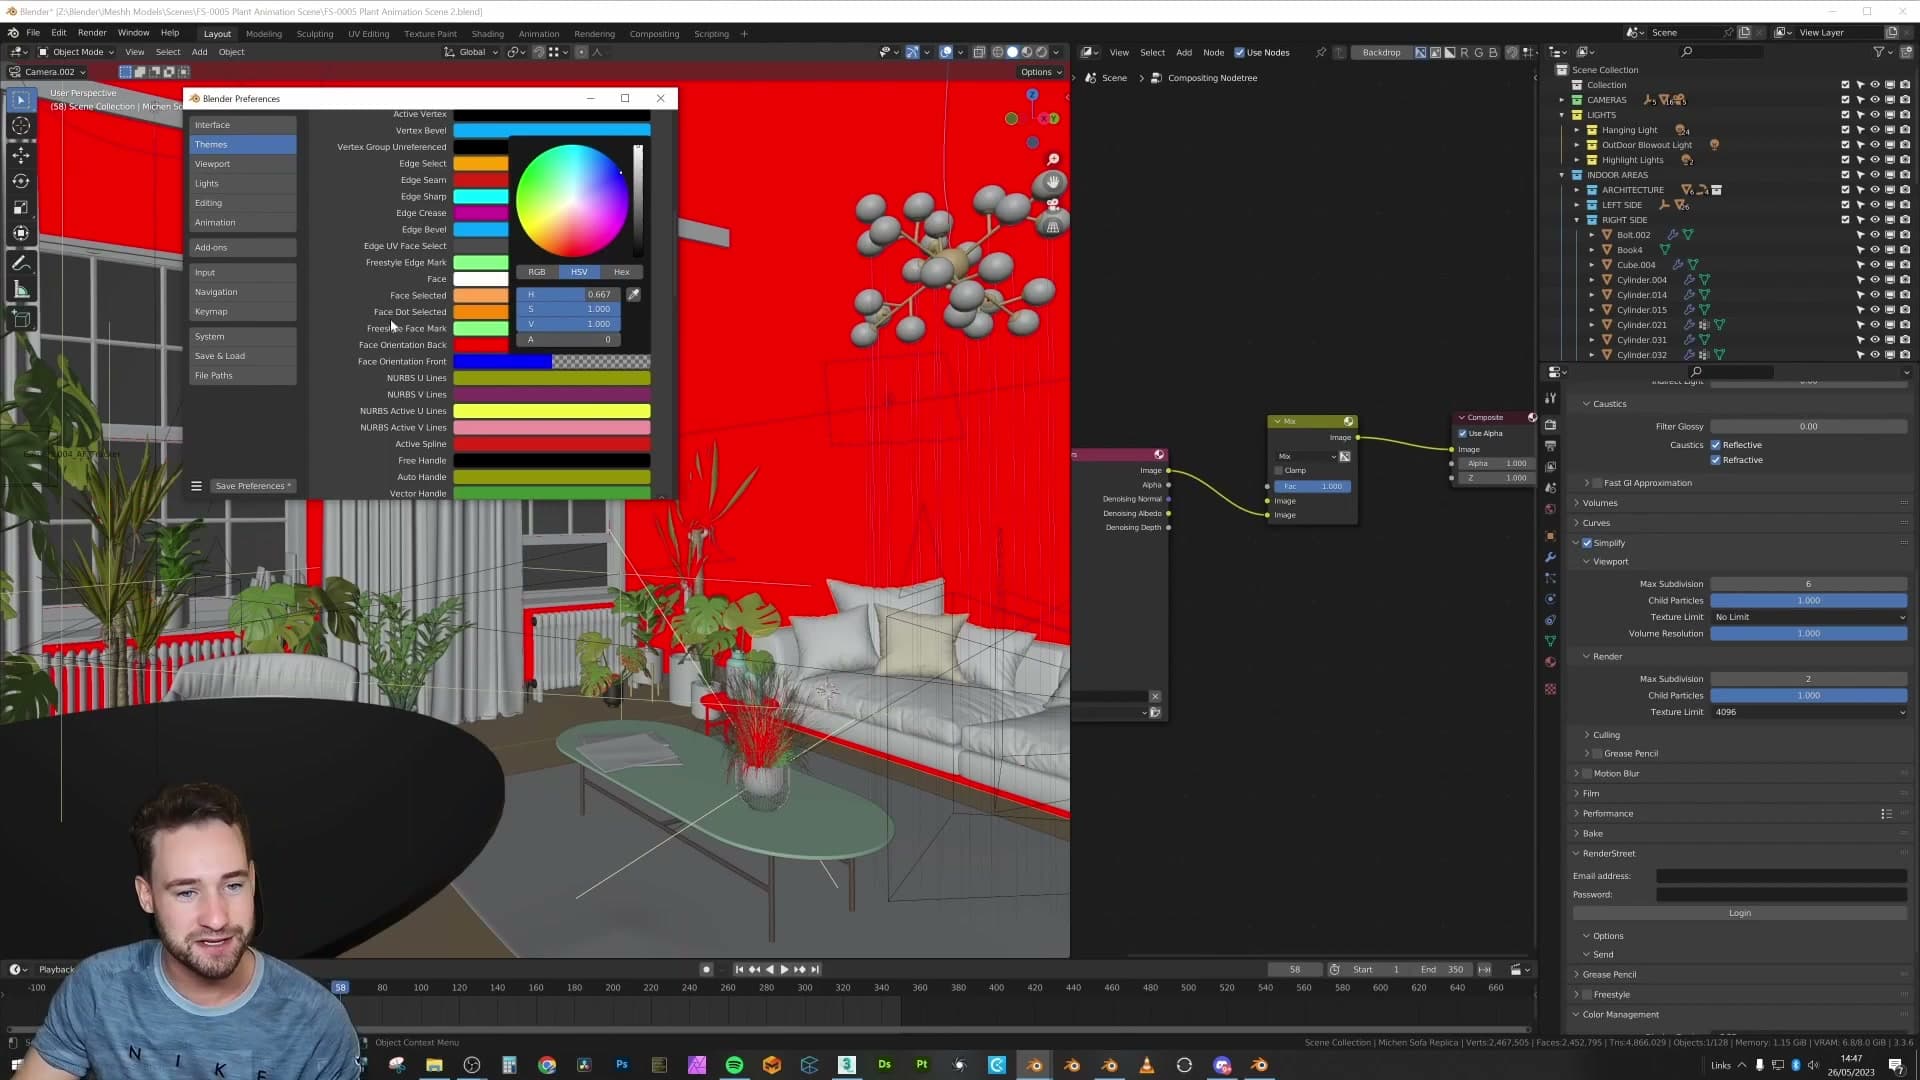Open the Object Mode dropdown
Image resolution: width=1920 pixels, height=1080 pixels.
(x=77, y=52)
